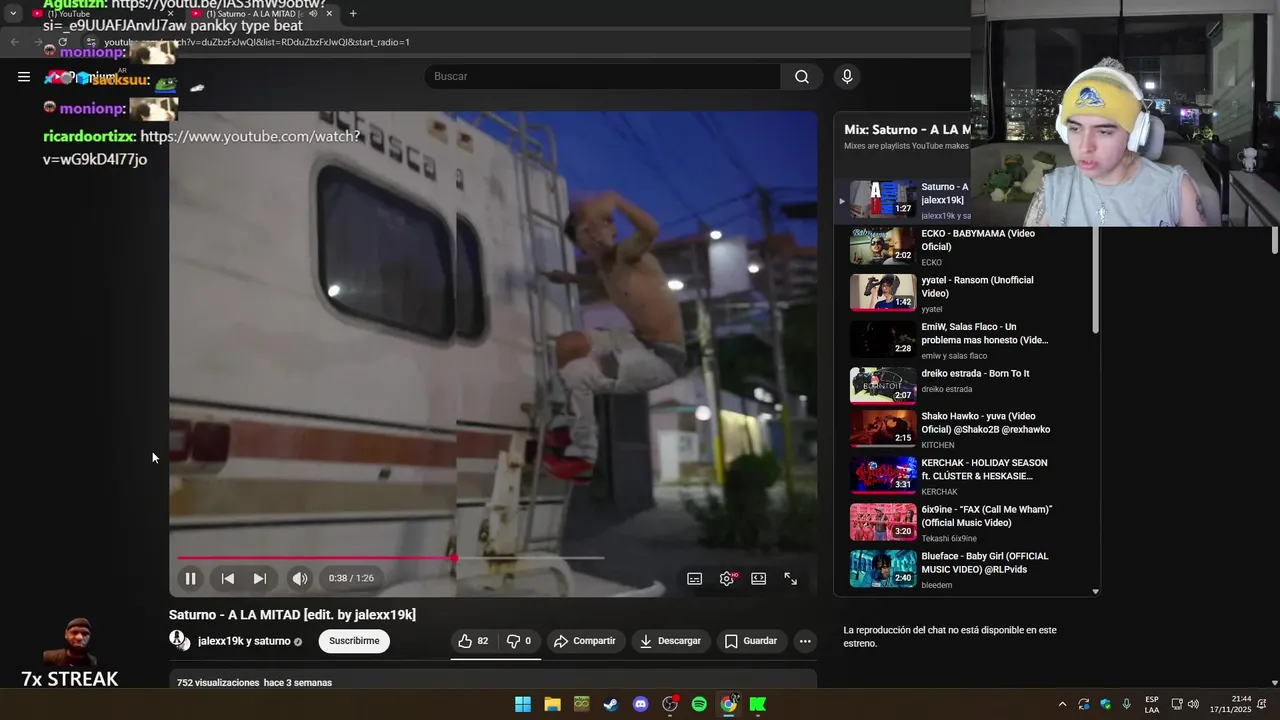Mute the video player volume

click(x=300, y=578)
